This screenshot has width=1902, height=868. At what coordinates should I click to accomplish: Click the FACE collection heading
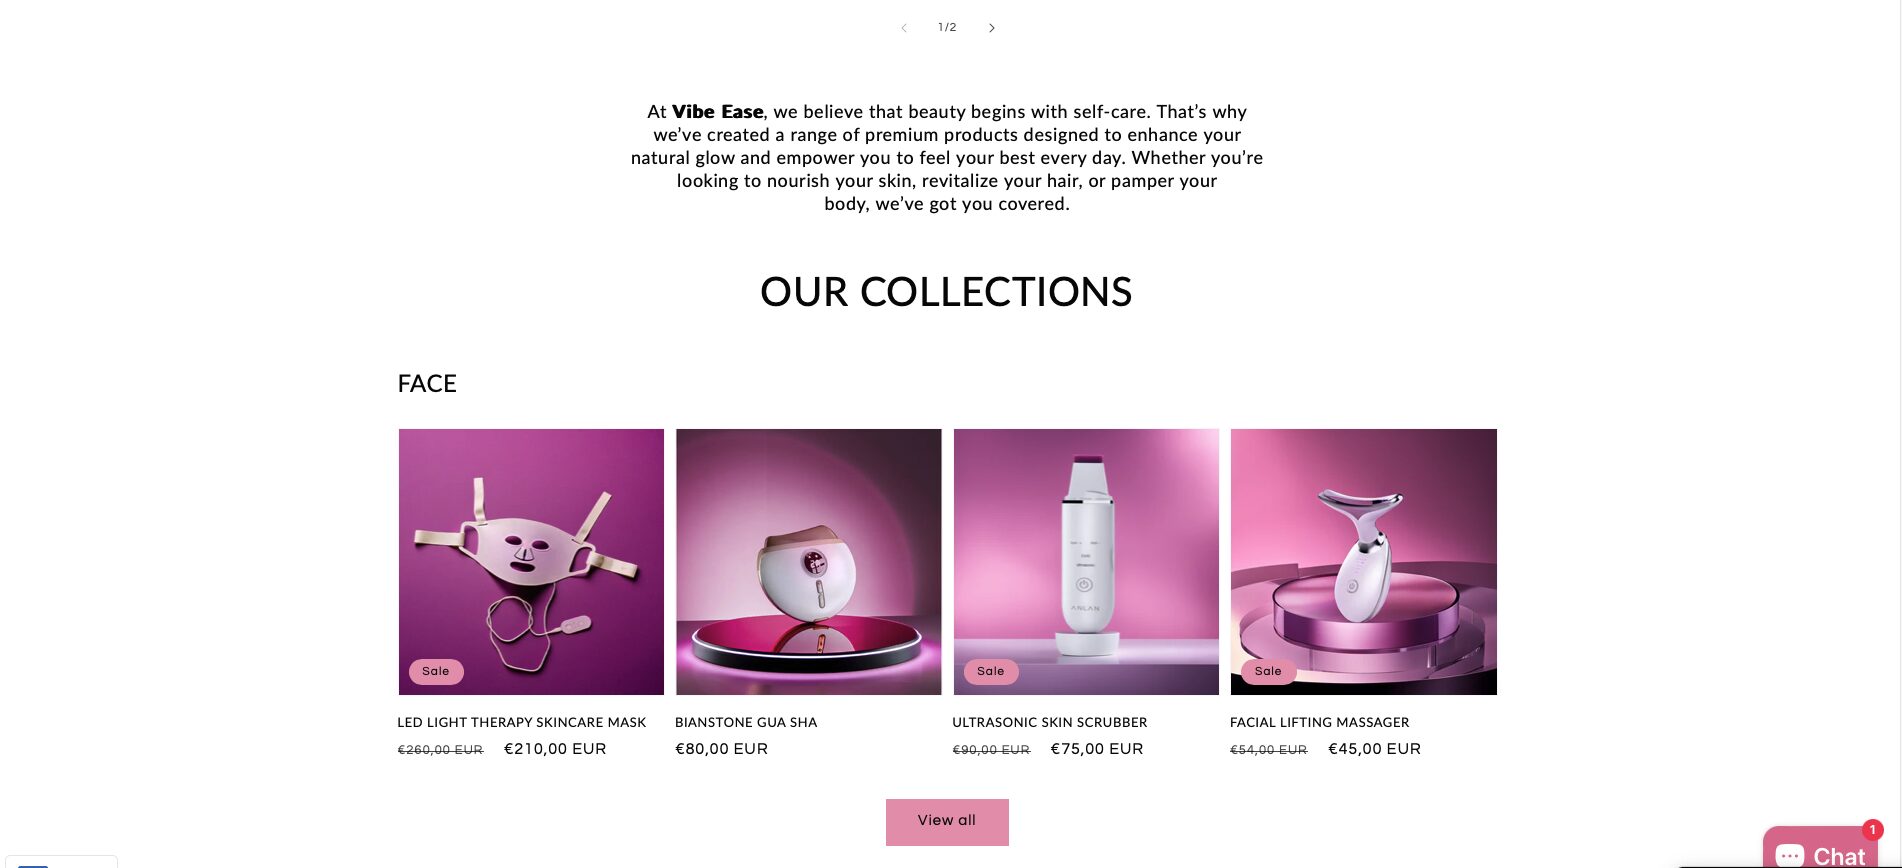(427, 384)
